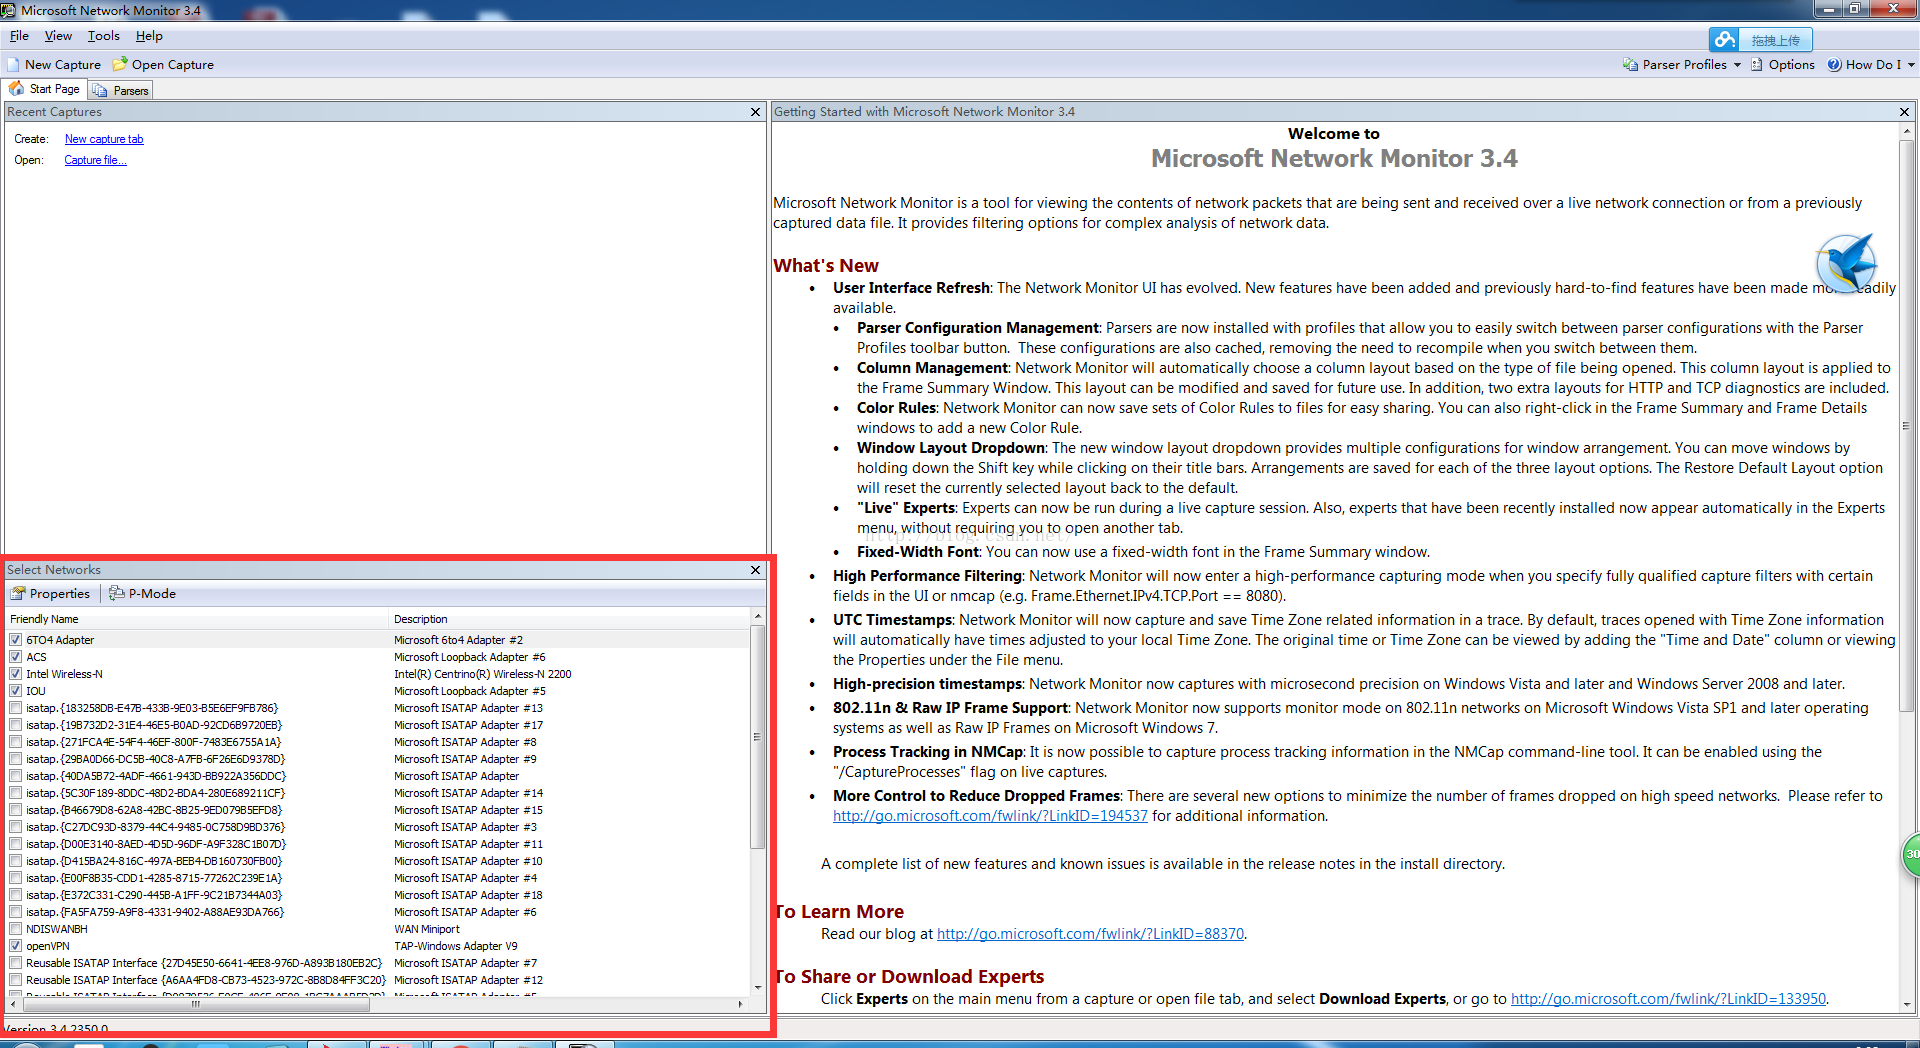This screenshot has height=1048, width=1920.
Task: Click the Open Capture folder icon
Action: click(x=120, y=64)
